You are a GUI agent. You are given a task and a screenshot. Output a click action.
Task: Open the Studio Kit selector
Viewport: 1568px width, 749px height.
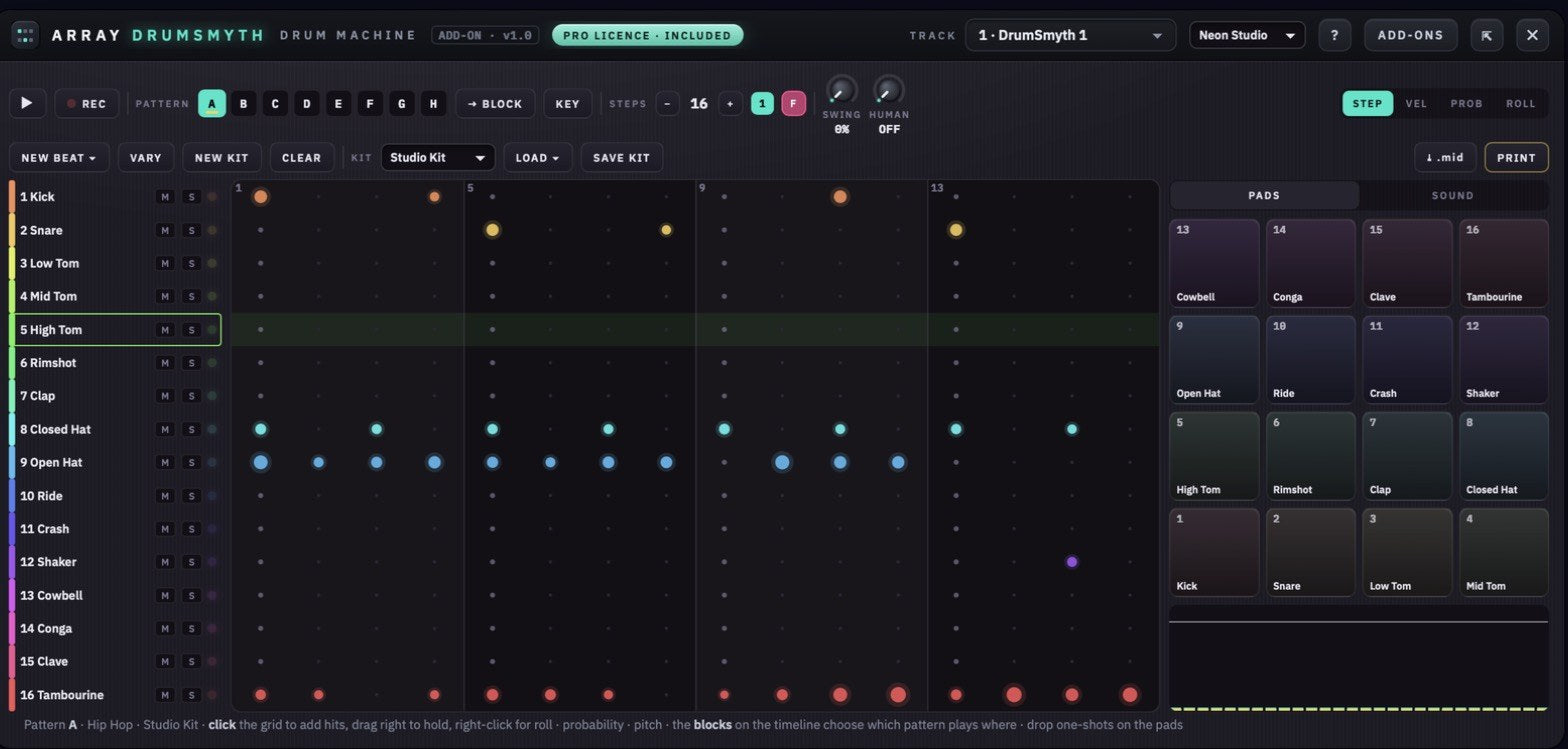pyautogui.click(x=437, y=157)
